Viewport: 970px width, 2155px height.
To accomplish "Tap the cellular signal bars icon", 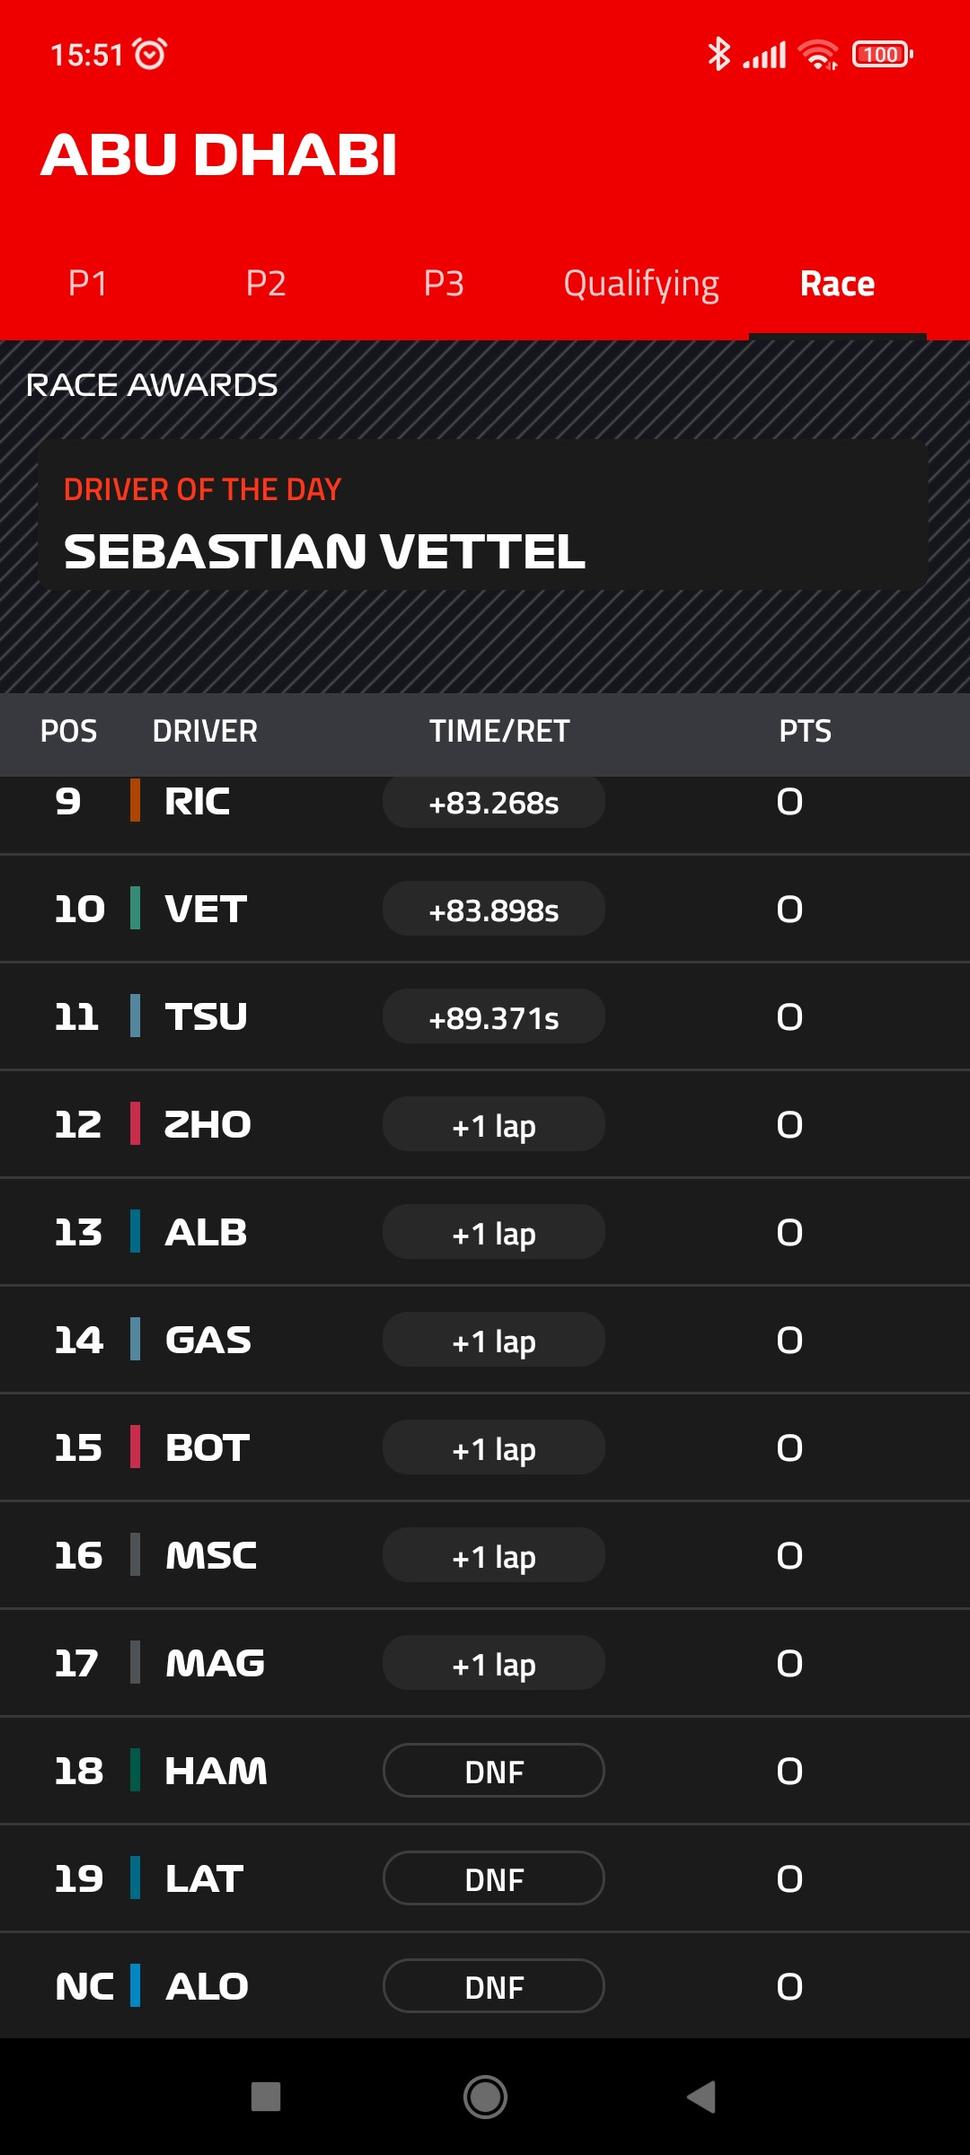I will pos(765,54).
